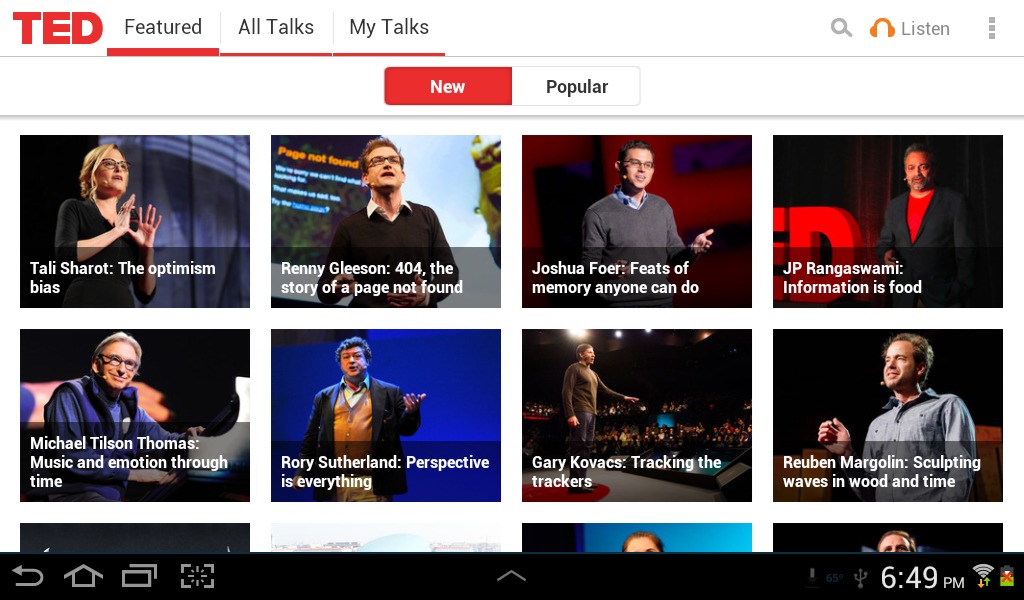1024x600 pixels.
Task: Tap the Listen label text
Action: pyautogui.click(x=925, y=29)
